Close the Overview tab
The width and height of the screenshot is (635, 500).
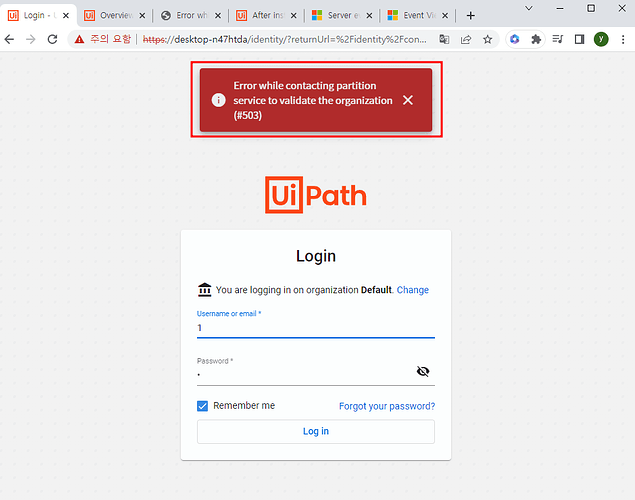(x=142, y=16)
